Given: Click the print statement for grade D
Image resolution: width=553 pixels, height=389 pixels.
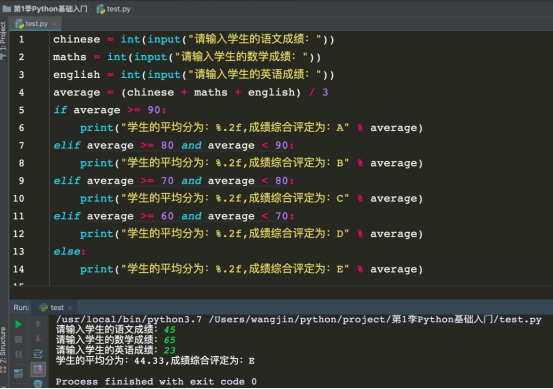Looking at the screenshot, I should (251, 233).
